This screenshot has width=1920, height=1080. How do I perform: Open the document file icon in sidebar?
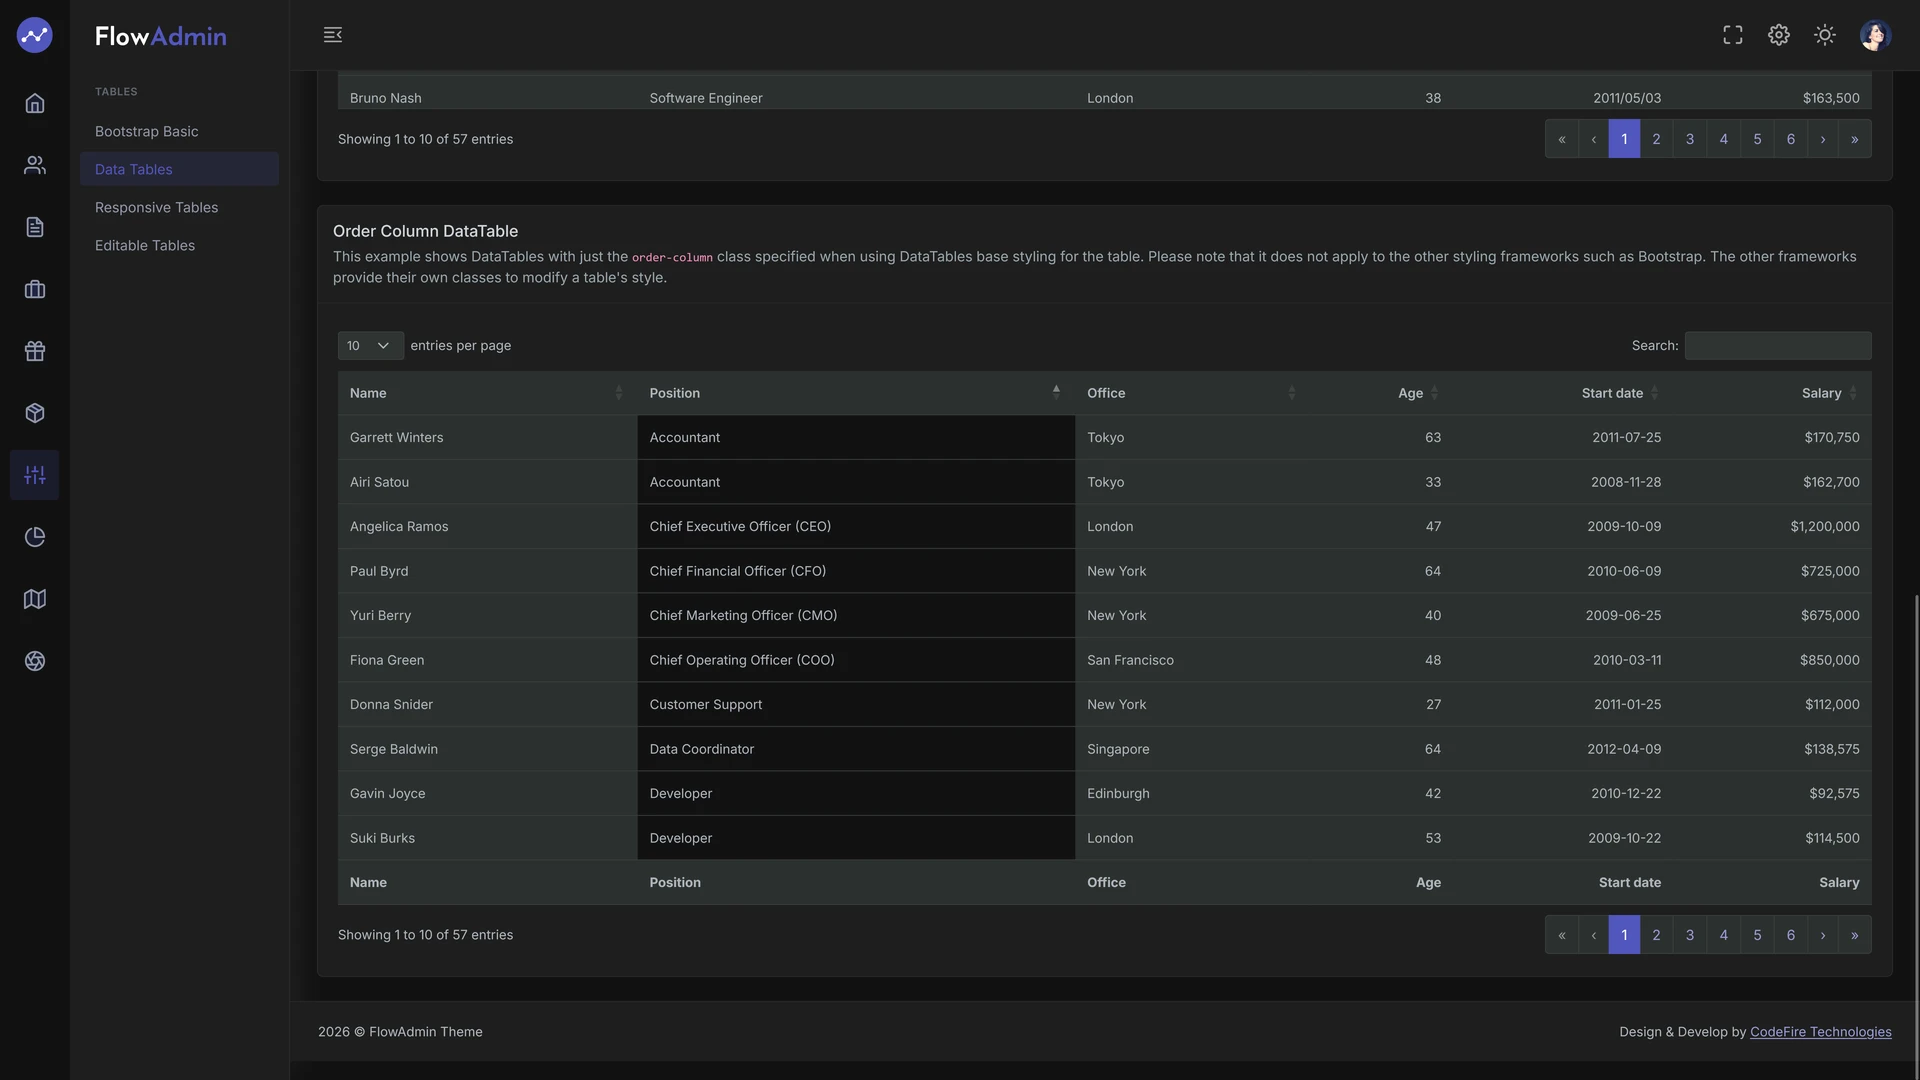point(35,227)
